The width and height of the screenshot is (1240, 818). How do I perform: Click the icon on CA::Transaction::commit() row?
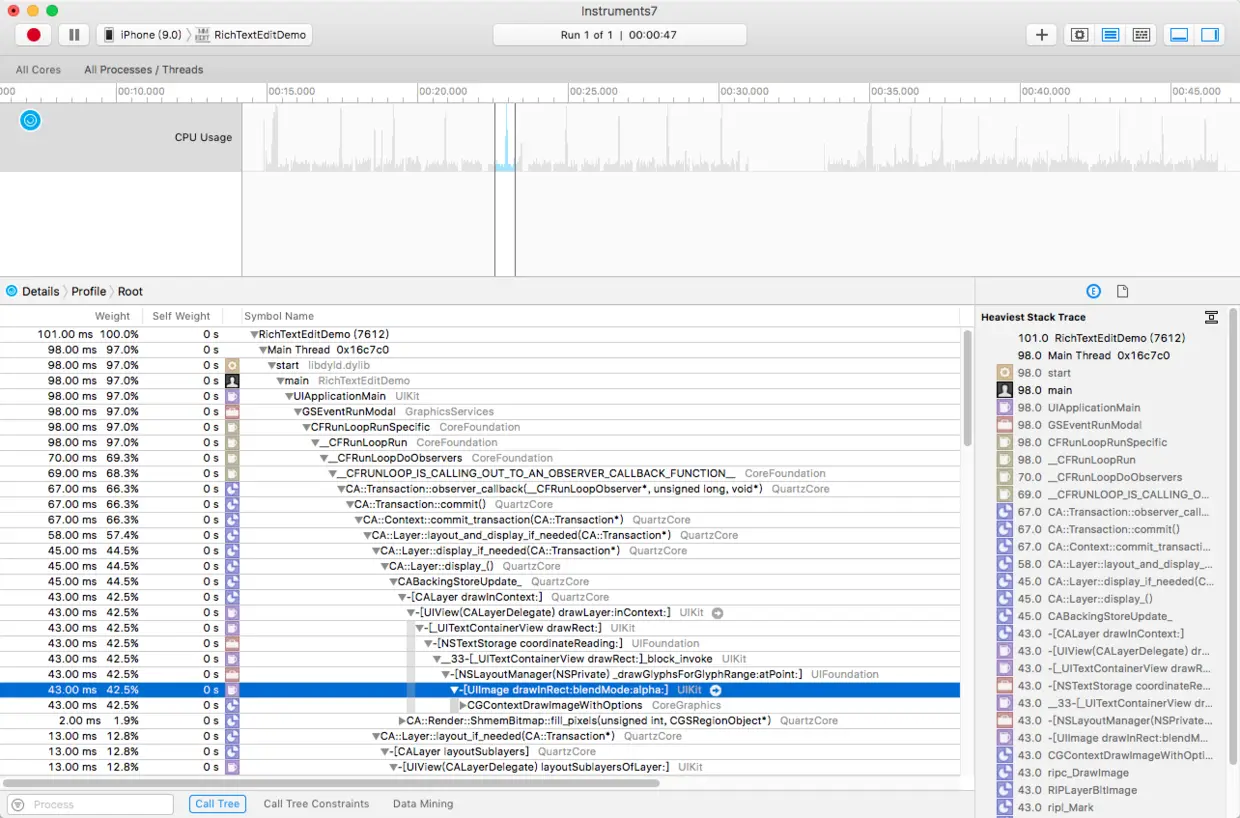point(232,505)
